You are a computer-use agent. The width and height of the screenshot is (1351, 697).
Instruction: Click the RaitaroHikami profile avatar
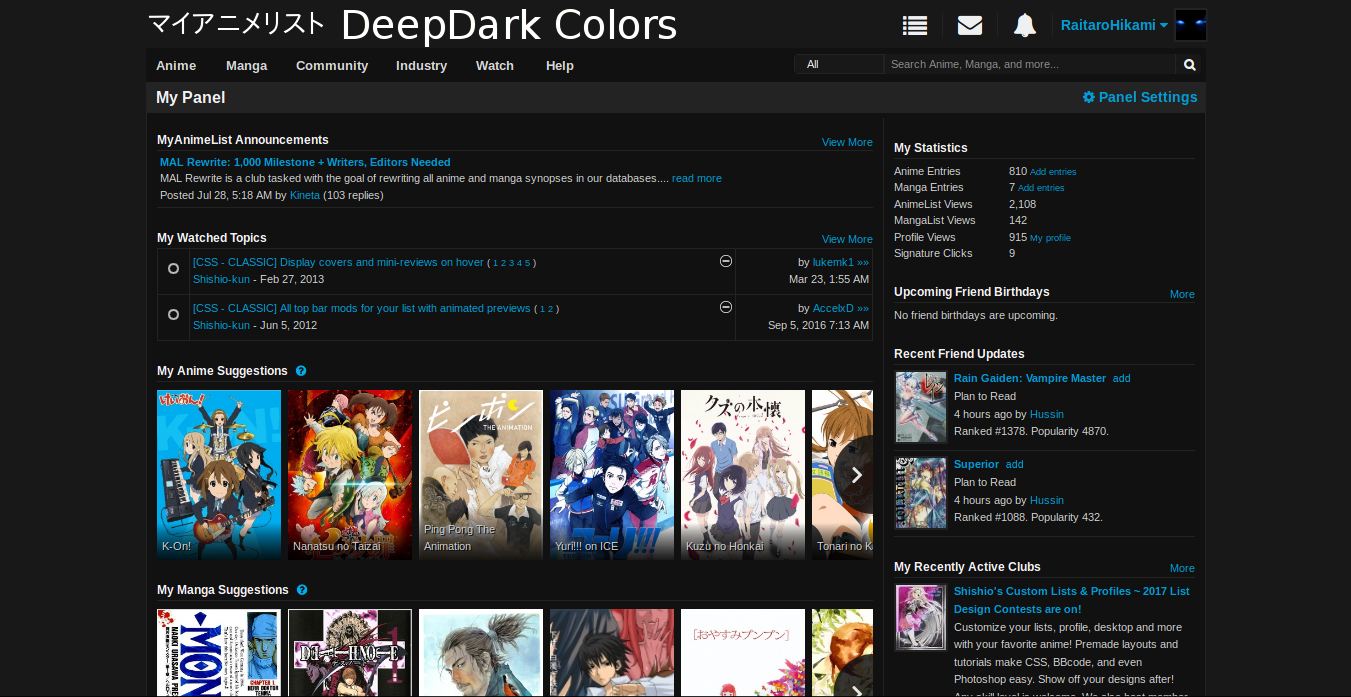click(1190, 25)
